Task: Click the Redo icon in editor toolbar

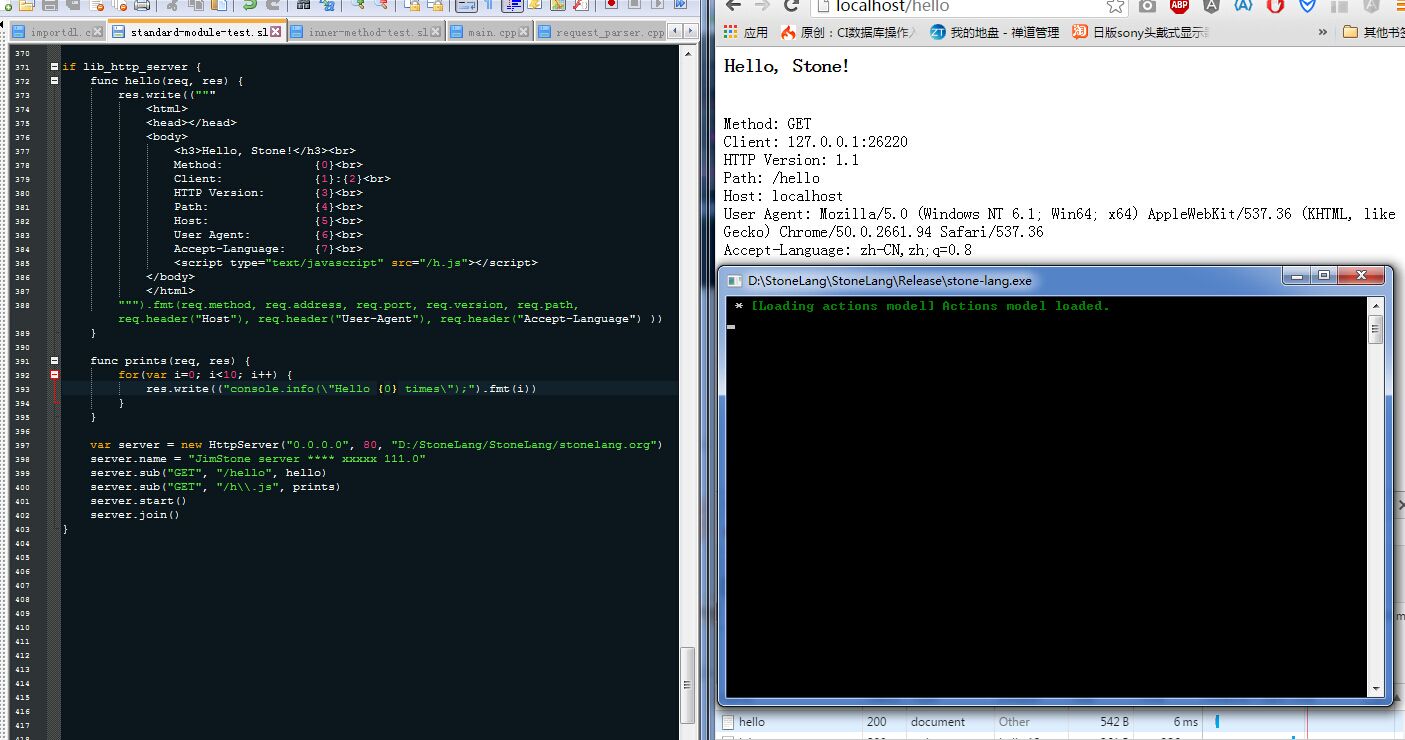Action: tap(272, 6)
